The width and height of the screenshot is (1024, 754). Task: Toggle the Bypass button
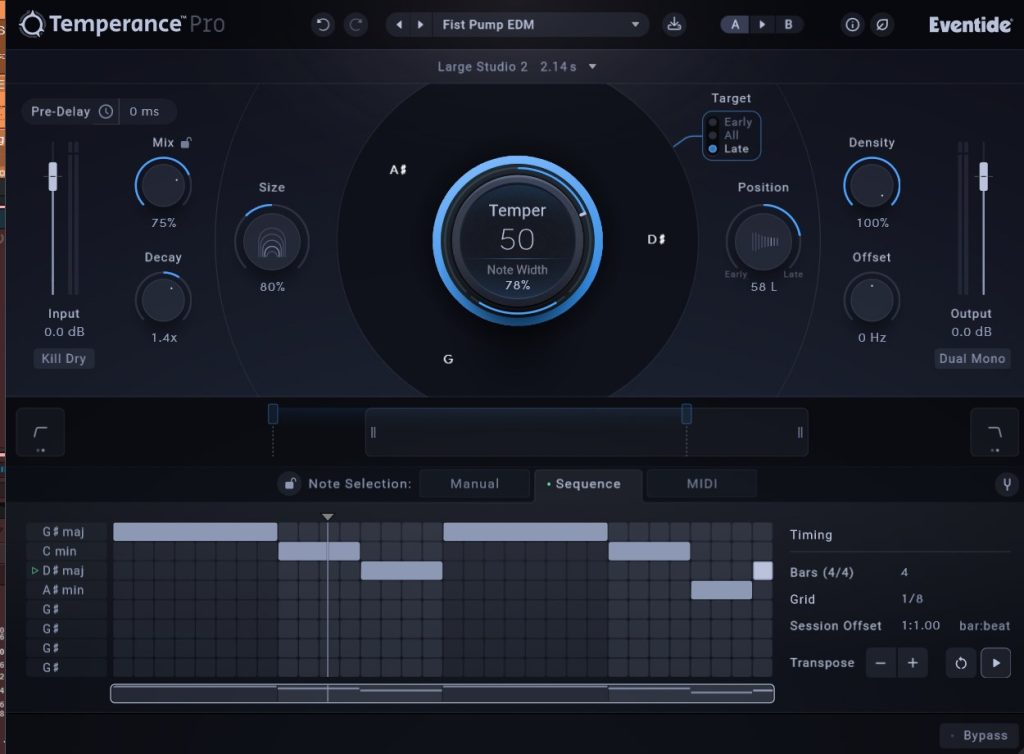977,736
